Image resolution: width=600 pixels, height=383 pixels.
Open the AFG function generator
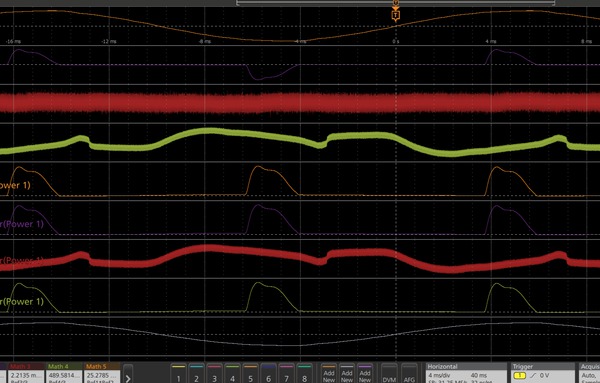409,373
